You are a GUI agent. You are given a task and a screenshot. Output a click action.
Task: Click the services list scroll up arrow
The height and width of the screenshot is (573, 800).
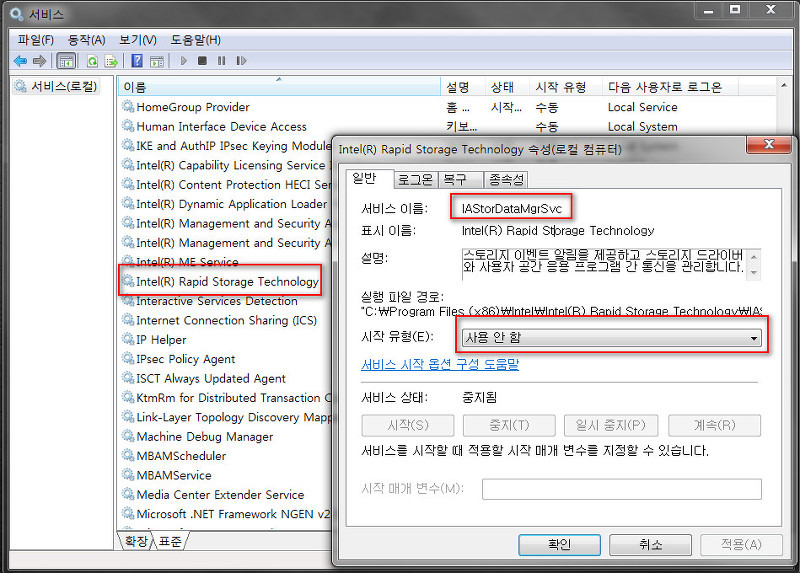tap(784, 85)
